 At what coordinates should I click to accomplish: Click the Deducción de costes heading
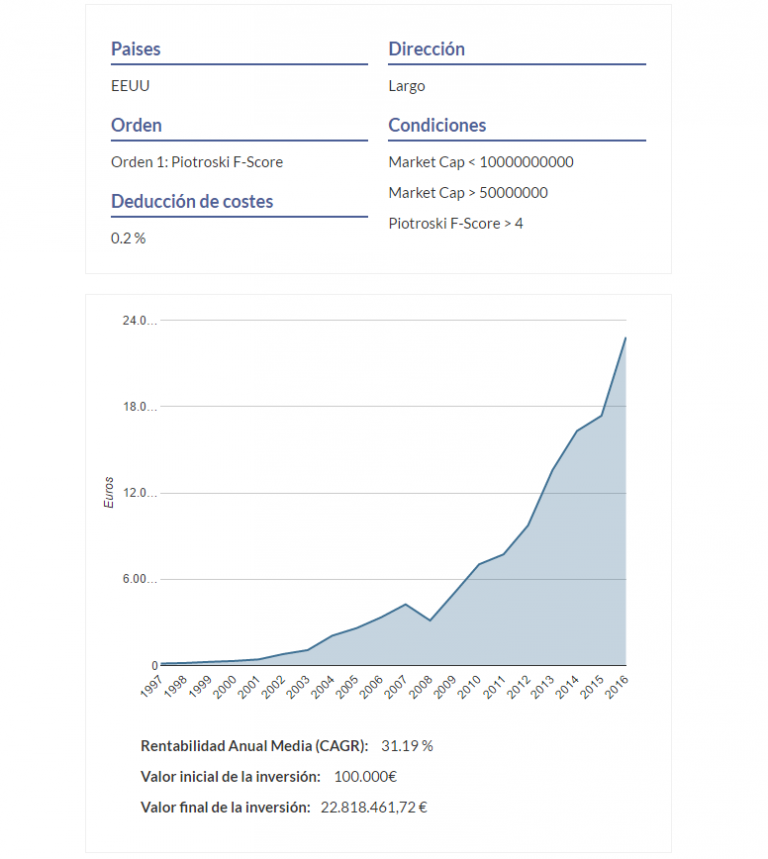[192, 202]
